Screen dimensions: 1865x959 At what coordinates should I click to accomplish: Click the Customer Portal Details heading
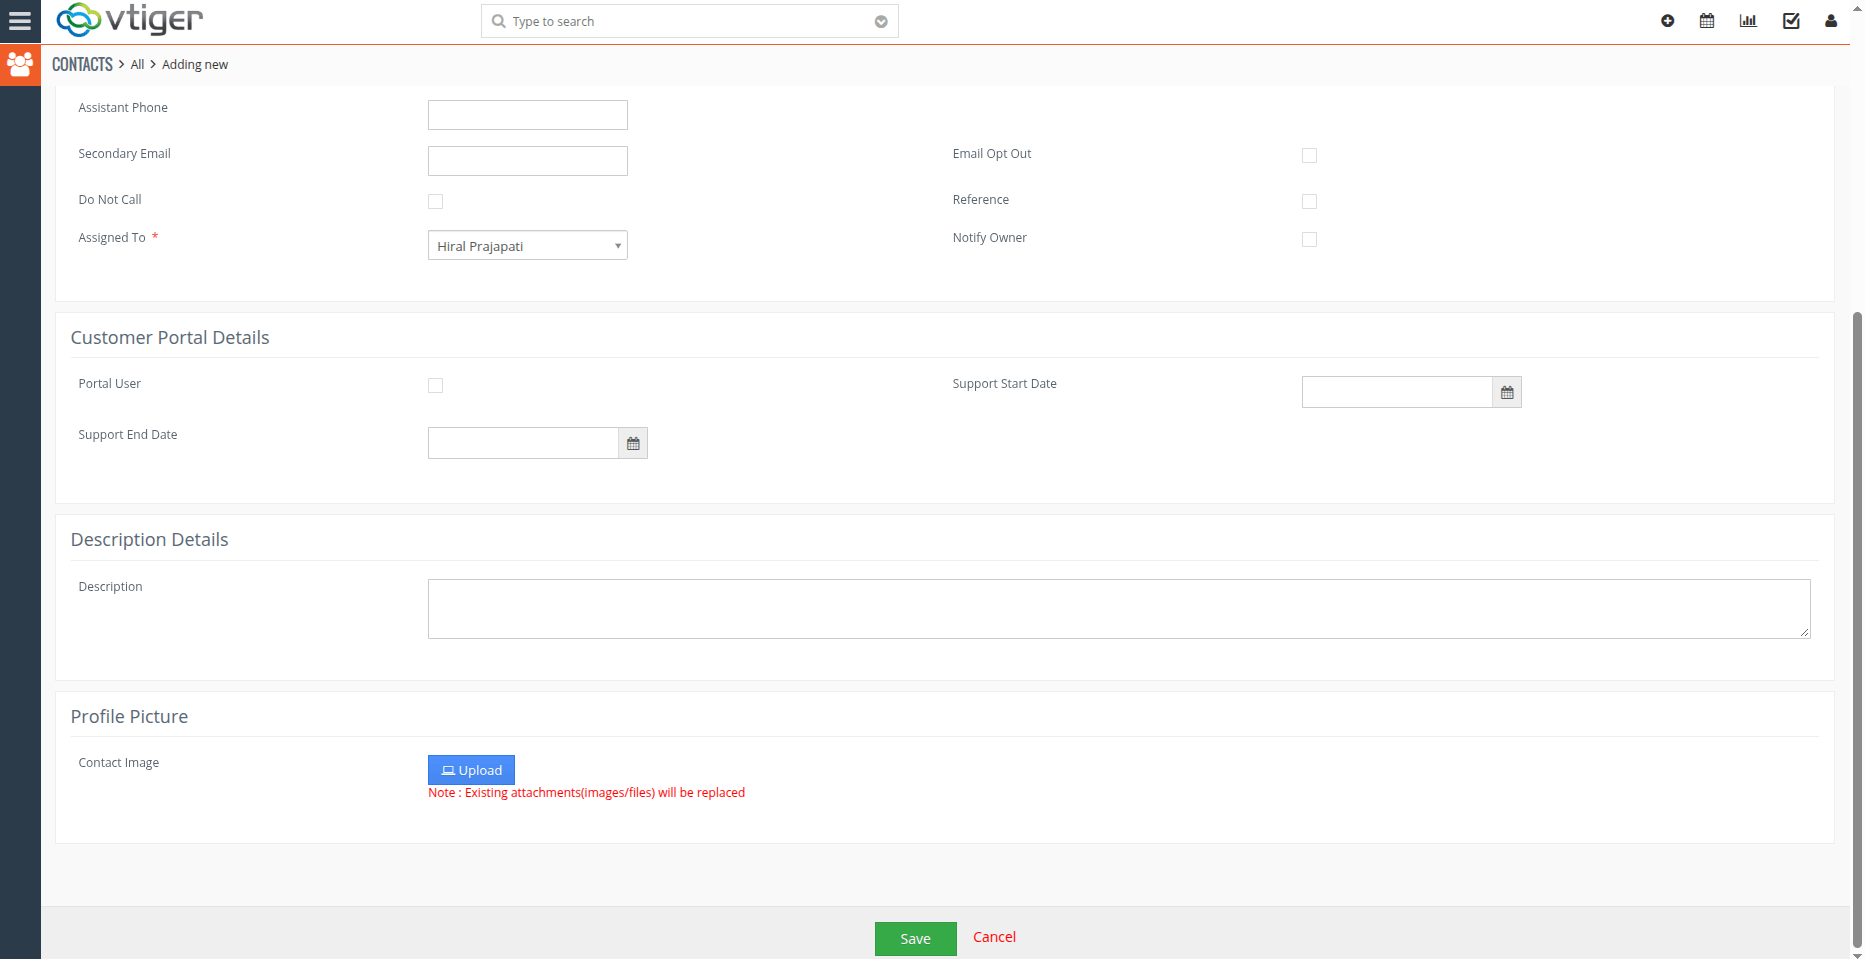pos(170,338)
